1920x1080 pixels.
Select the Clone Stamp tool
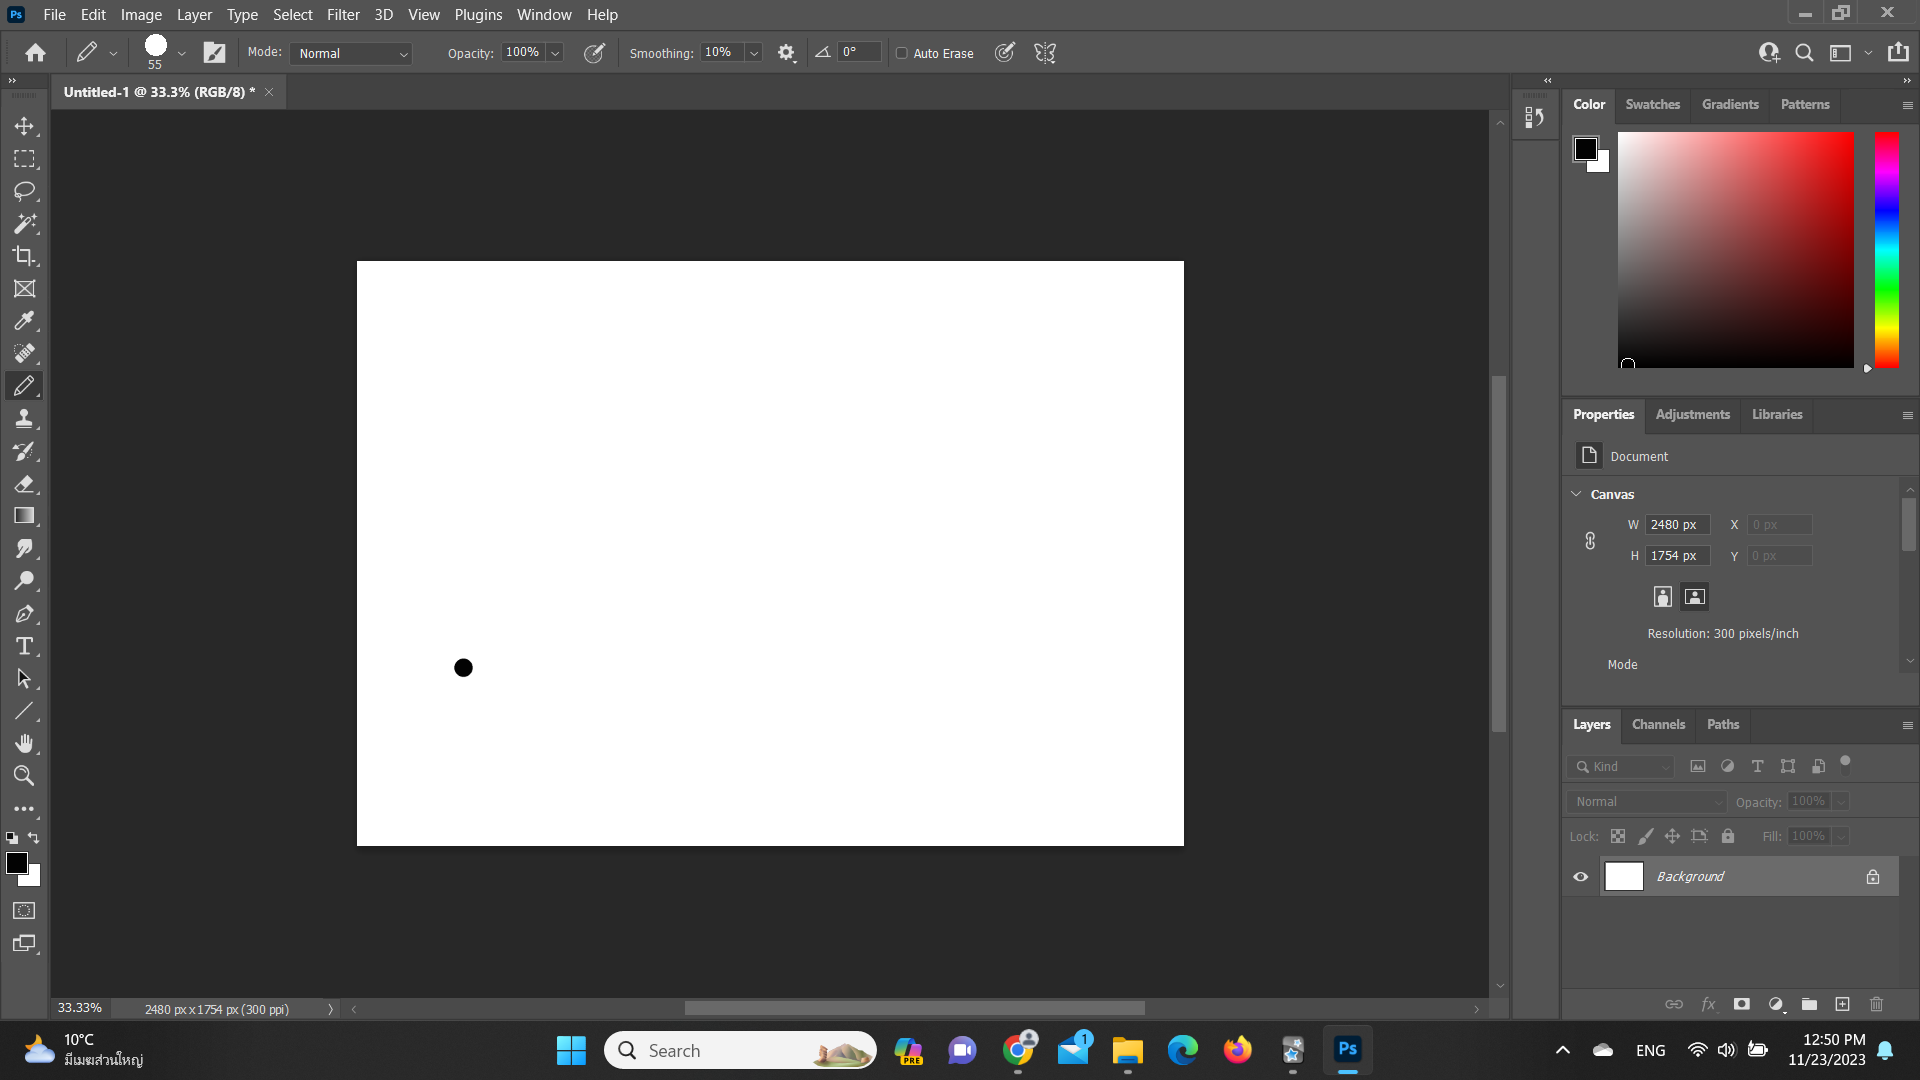(x=25, y=418)
